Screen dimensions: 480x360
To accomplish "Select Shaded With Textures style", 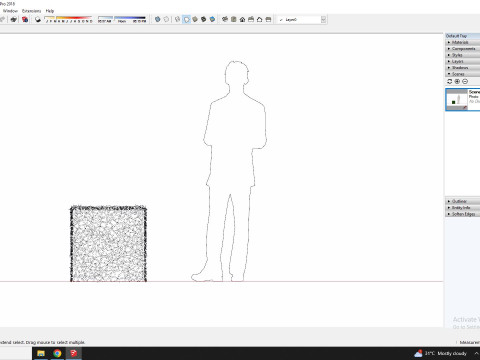I will pos(204,19).
